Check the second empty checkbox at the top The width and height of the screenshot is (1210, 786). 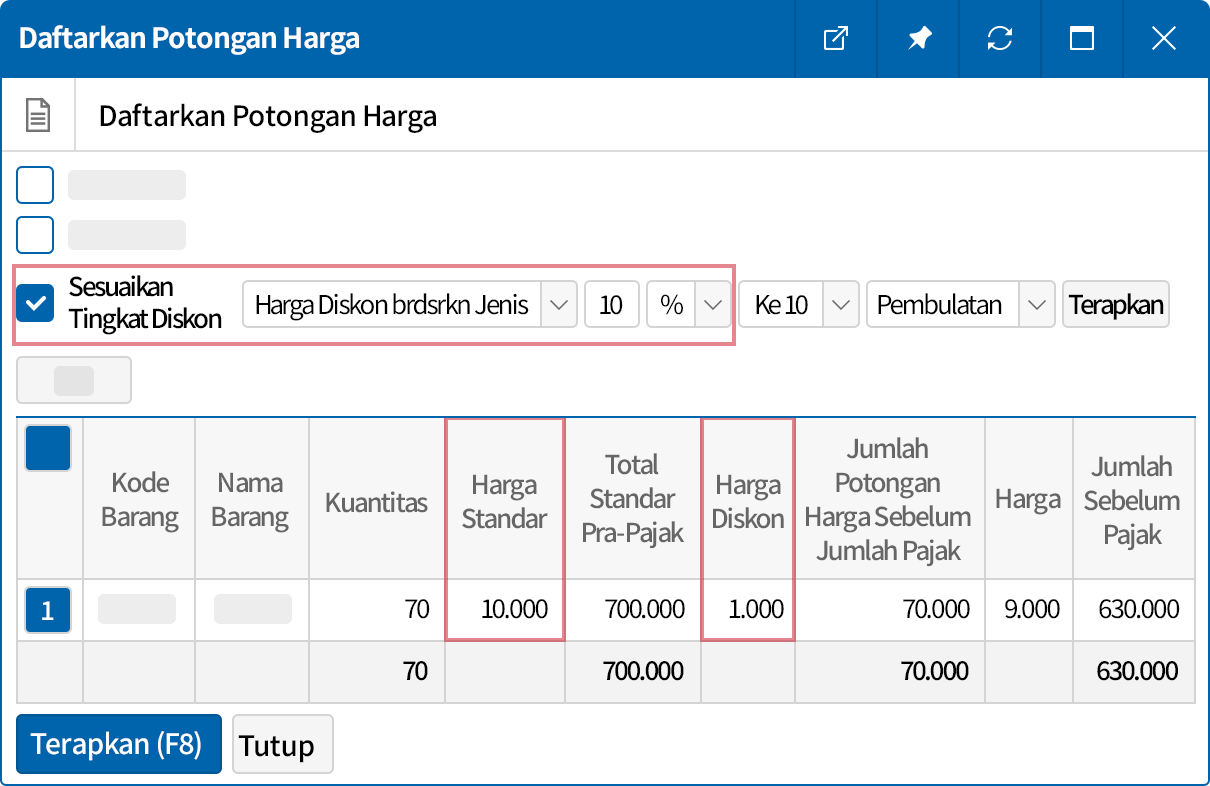[x=35, y=234]
